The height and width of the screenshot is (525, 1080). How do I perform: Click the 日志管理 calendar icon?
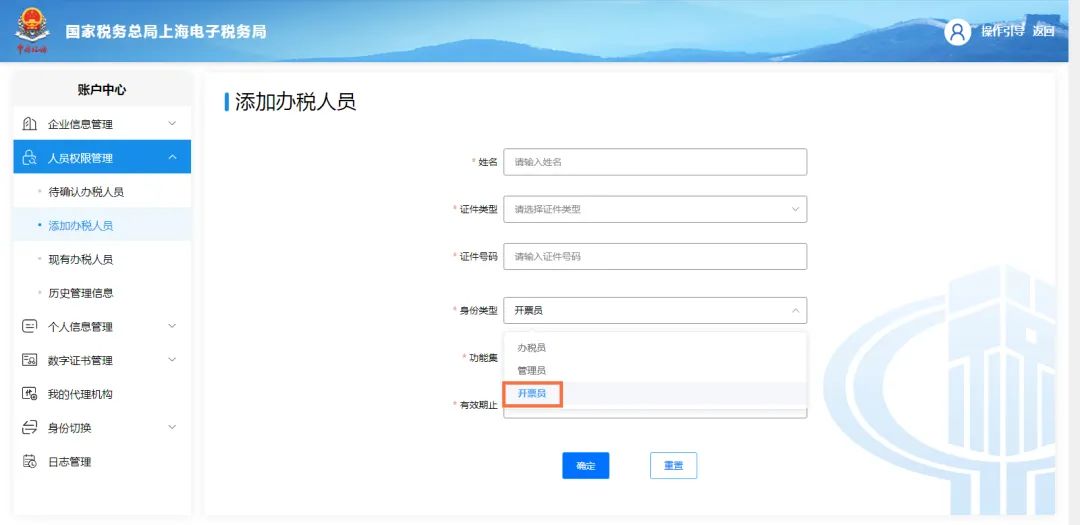30,461
